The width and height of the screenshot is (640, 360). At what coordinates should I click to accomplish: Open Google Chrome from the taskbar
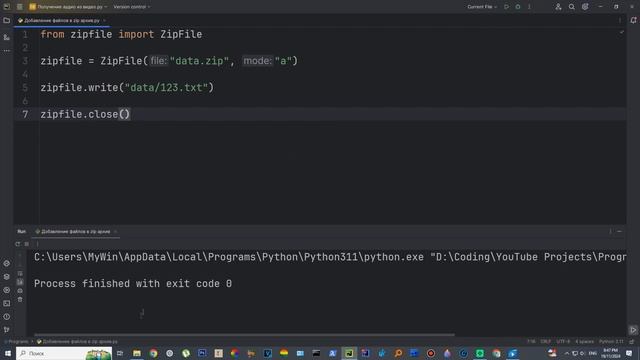[x=153, y=353]
